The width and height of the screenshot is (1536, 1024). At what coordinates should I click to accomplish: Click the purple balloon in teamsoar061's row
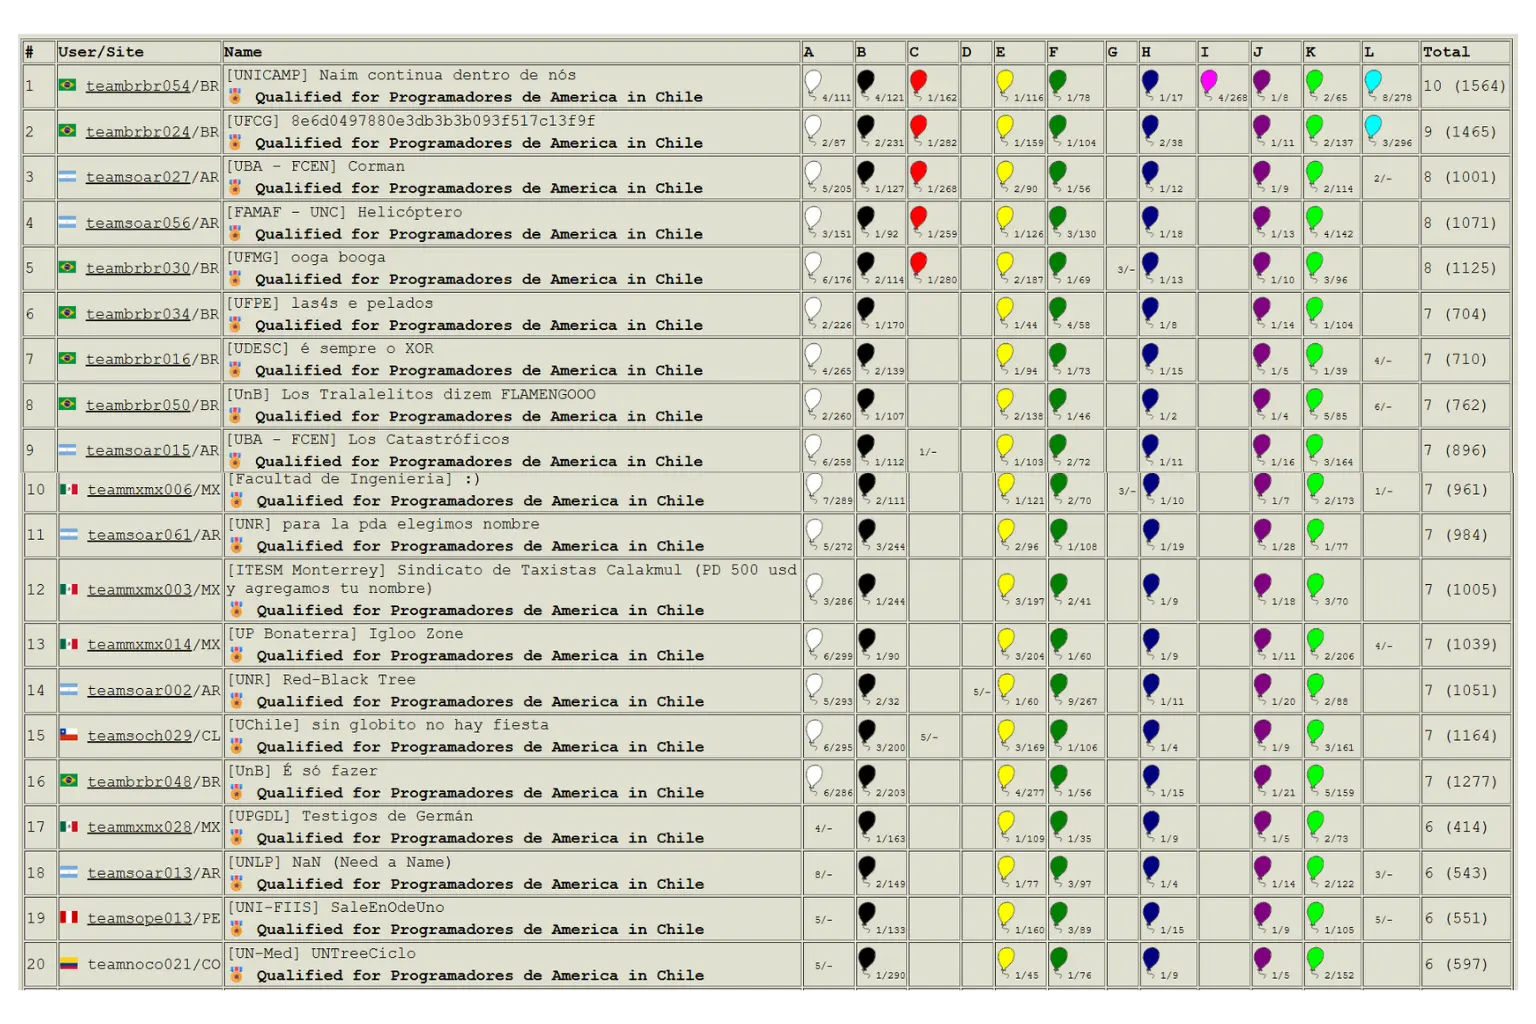[1263, 530]
